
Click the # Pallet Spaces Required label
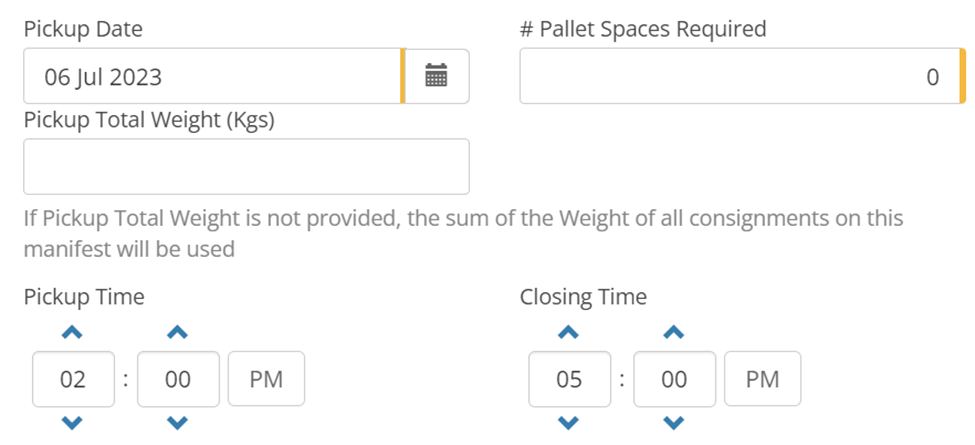pyautogui.click(x=643, y=29)
